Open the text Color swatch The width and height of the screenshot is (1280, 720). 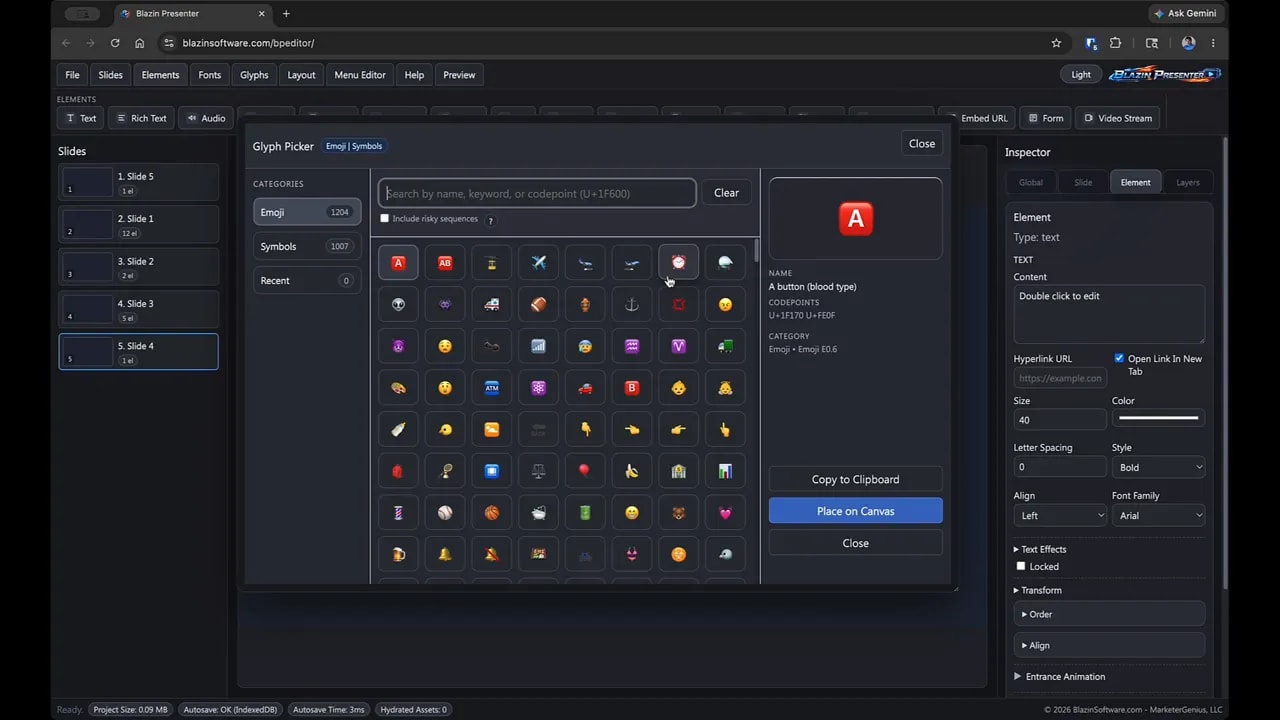point(1158,418)
